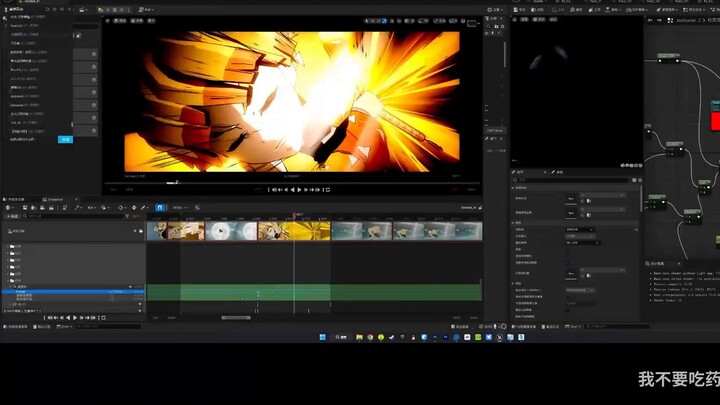This screenshot has width=720, height=405.
Task: Select the yellow burst shot thumbnail in filmstrip
Action: (294, 231)
